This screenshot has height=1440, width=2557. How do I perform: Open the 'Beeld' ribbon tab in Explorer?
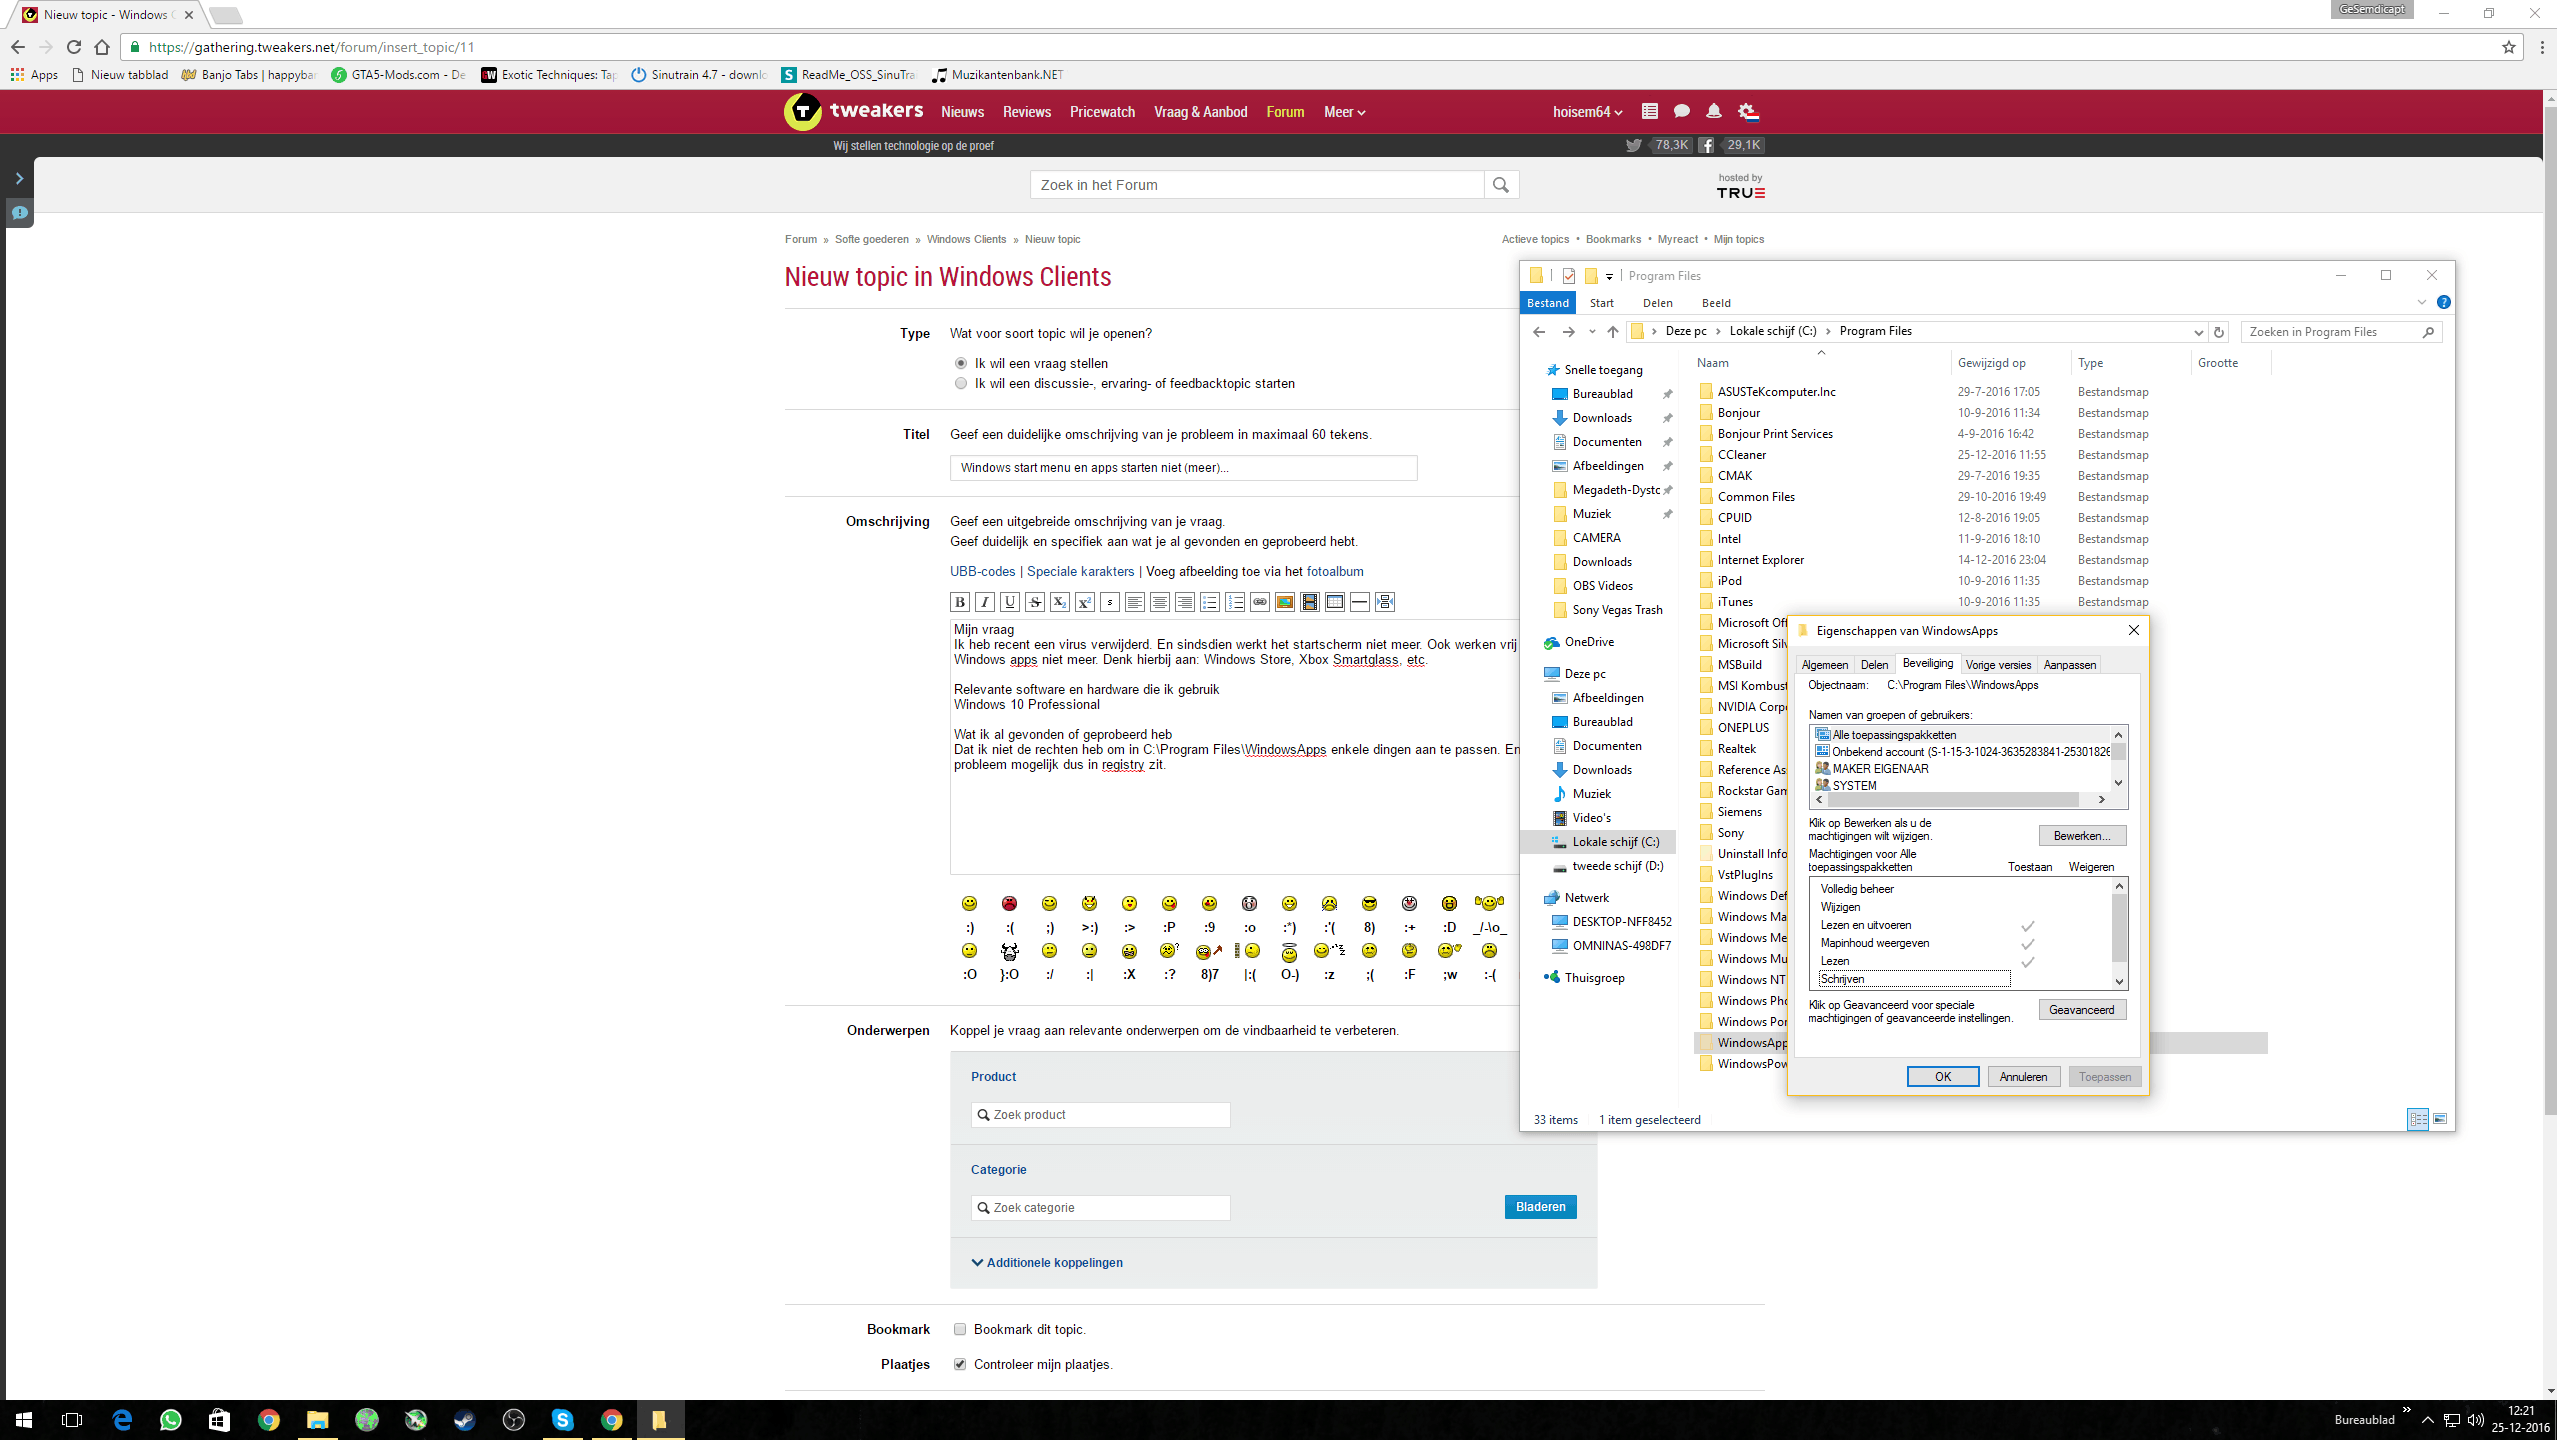[1715, 303]
